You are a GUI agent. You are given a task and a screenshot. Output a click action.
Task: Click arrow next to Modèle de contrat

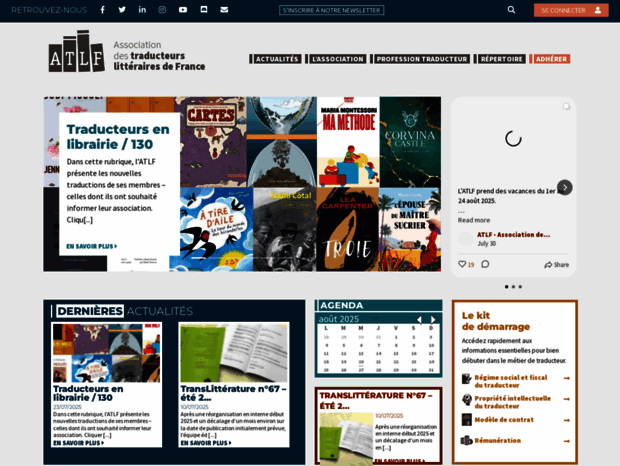coord(567,420)
